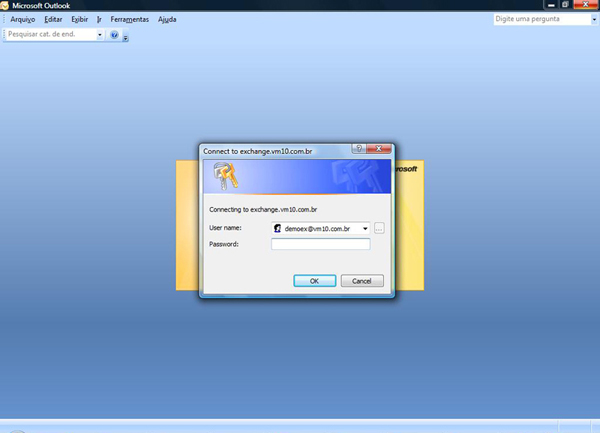Close the Connect to exchange dialog
Image resolution: width=600 pixels, height=433 pixels.
pos(379,148)
